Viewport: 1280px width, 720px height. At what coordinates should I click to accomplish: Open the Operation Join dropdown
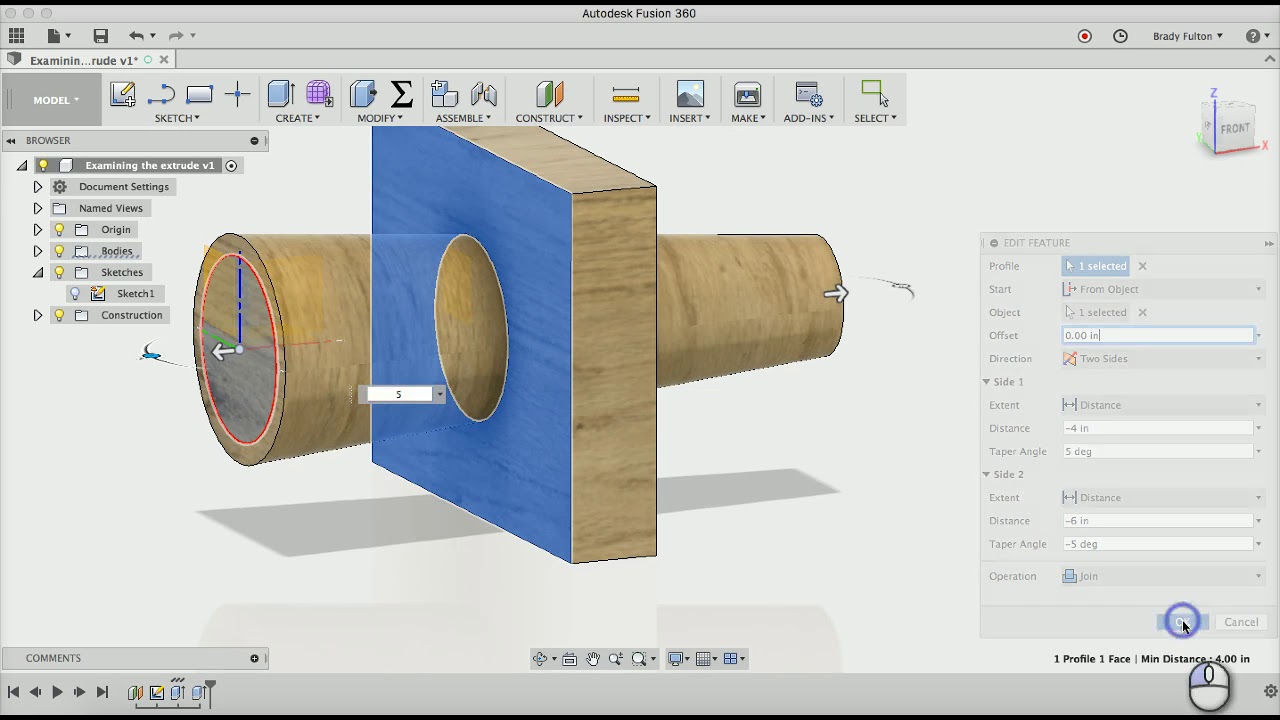(x=1160, y=576)
